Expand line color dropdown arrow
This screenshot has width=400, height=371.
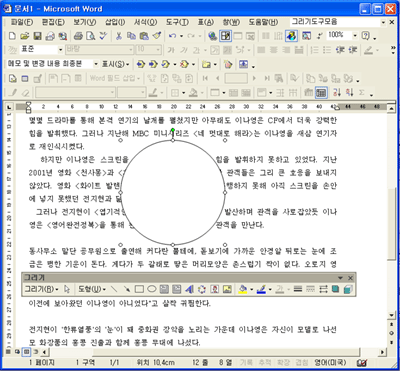270,289
